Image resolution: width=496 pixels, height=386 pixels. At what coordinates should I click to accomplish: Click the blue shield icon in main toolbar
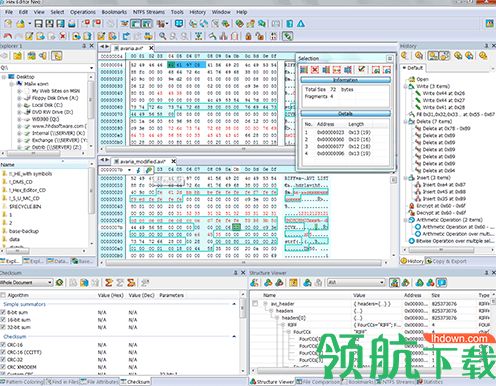pyautogui.click(x=179, y=23)
